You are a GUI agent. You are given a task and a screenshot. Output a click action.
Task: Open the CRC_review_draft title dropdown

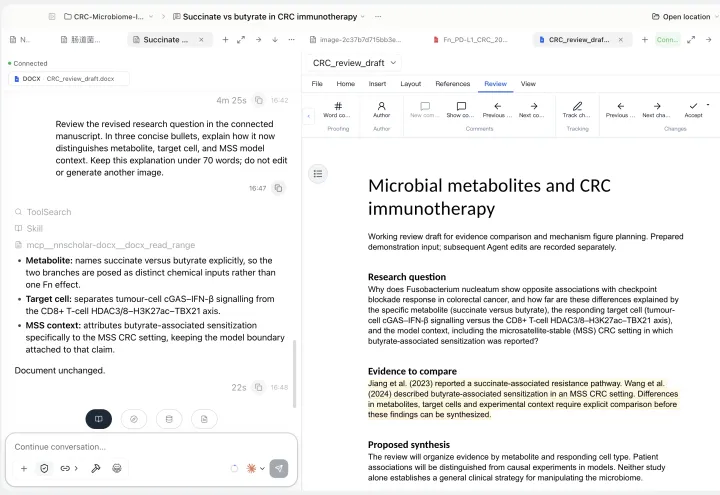point(394,63)
